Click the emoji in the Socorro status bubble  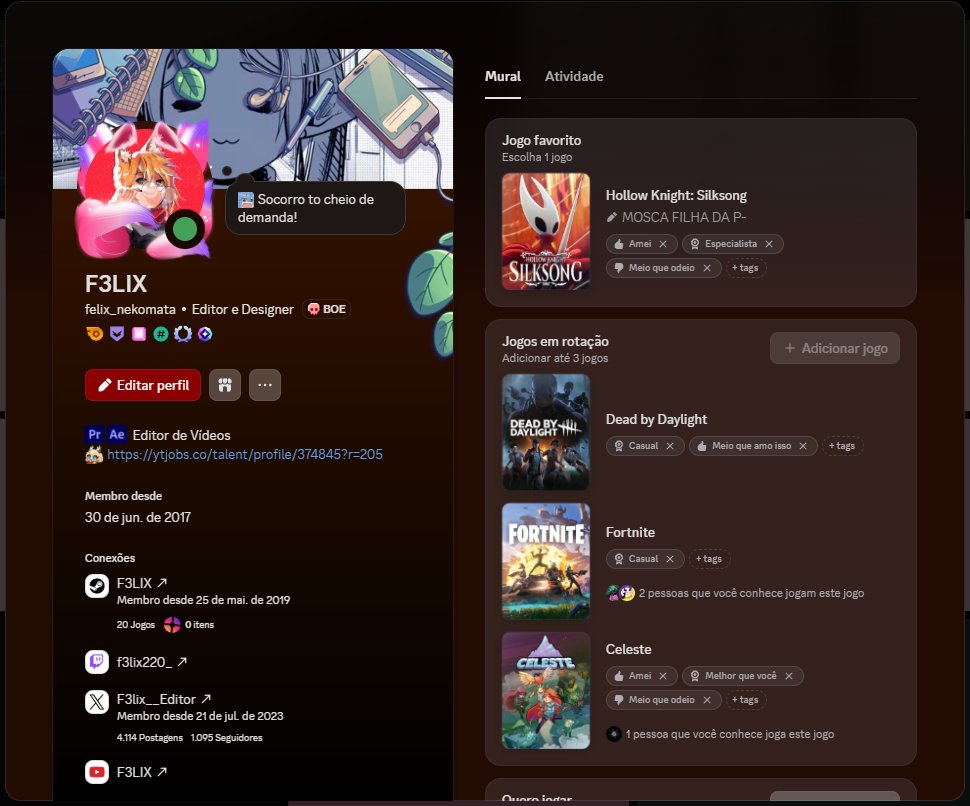pos(246,199)
